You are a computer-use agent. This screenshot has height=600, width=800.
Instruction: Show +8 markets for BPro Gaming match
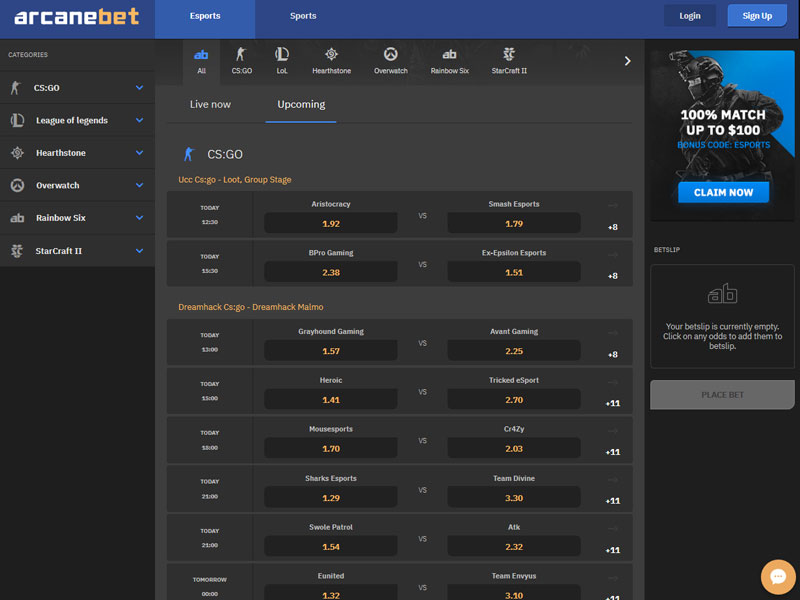(613, 276)
